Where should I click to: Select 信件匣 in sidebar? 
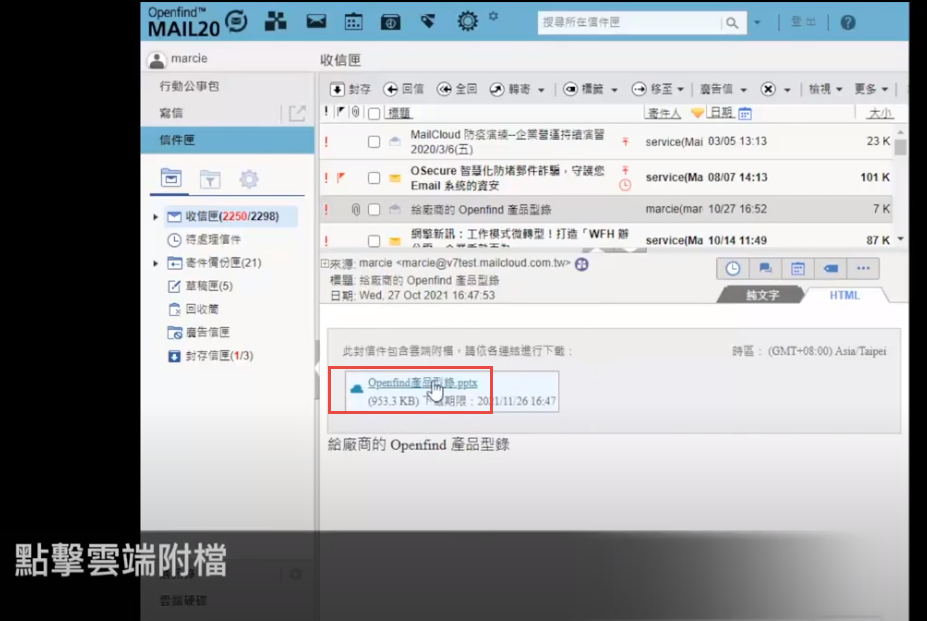(x=228, y=140)
